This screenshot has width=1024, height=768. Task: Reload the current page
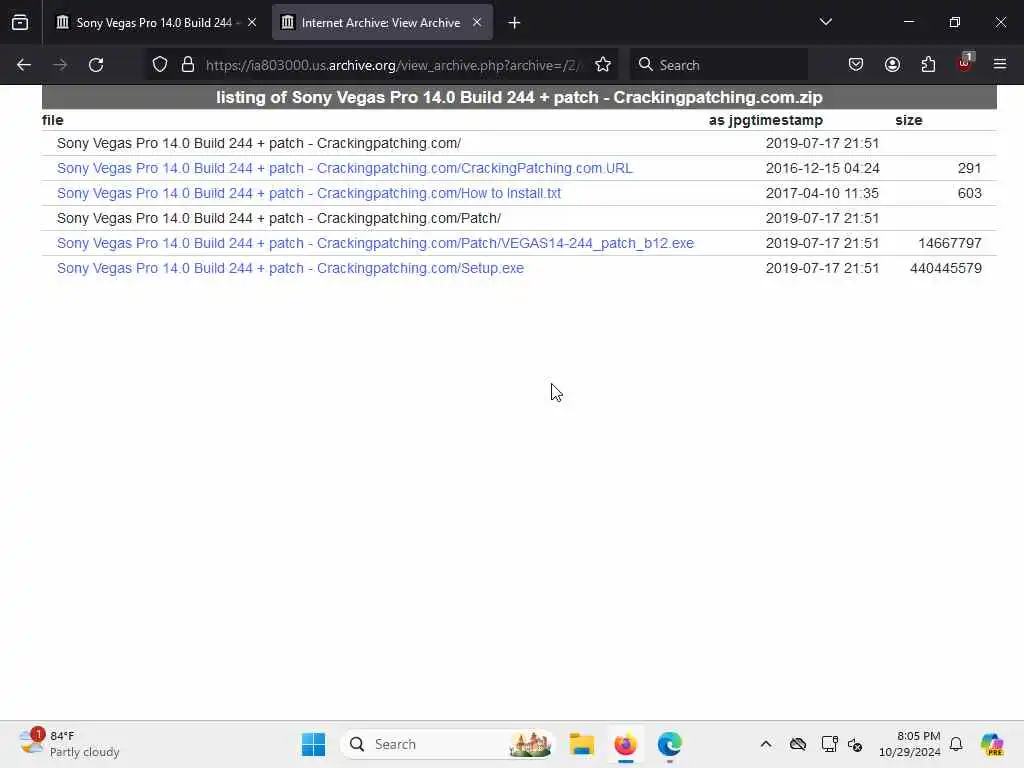tap(96, 65)
